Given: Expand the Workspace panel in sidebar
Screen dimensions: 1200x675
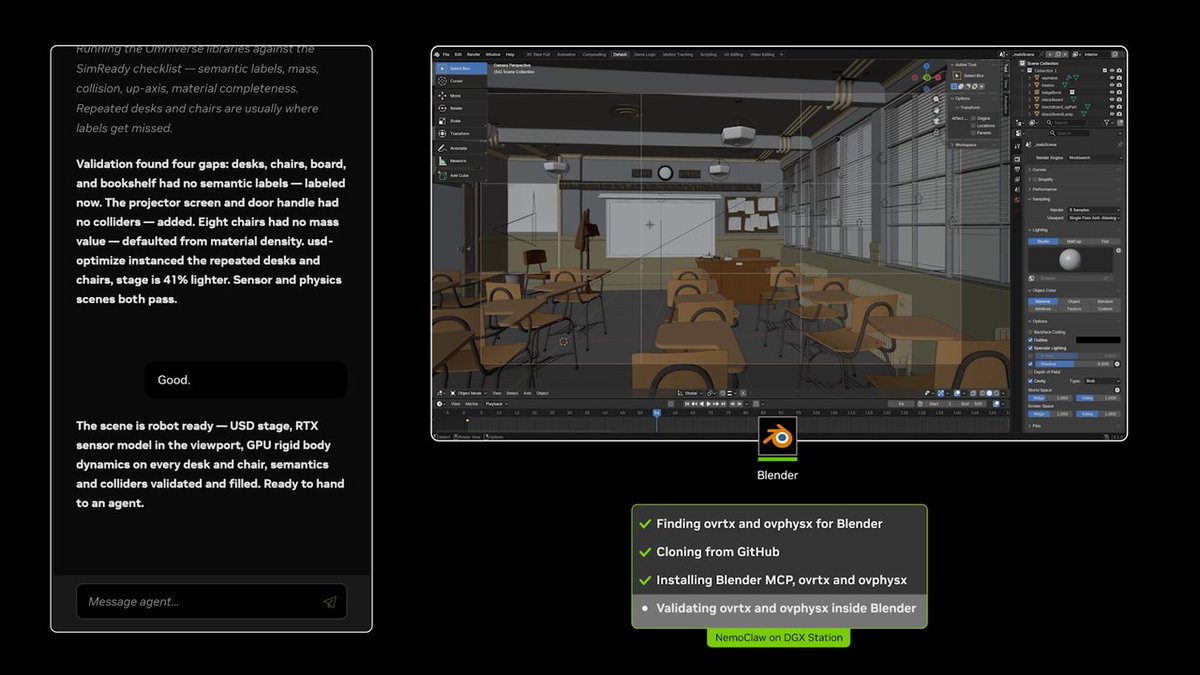Looking at the screenshot, I should click(x=964, y=145).
